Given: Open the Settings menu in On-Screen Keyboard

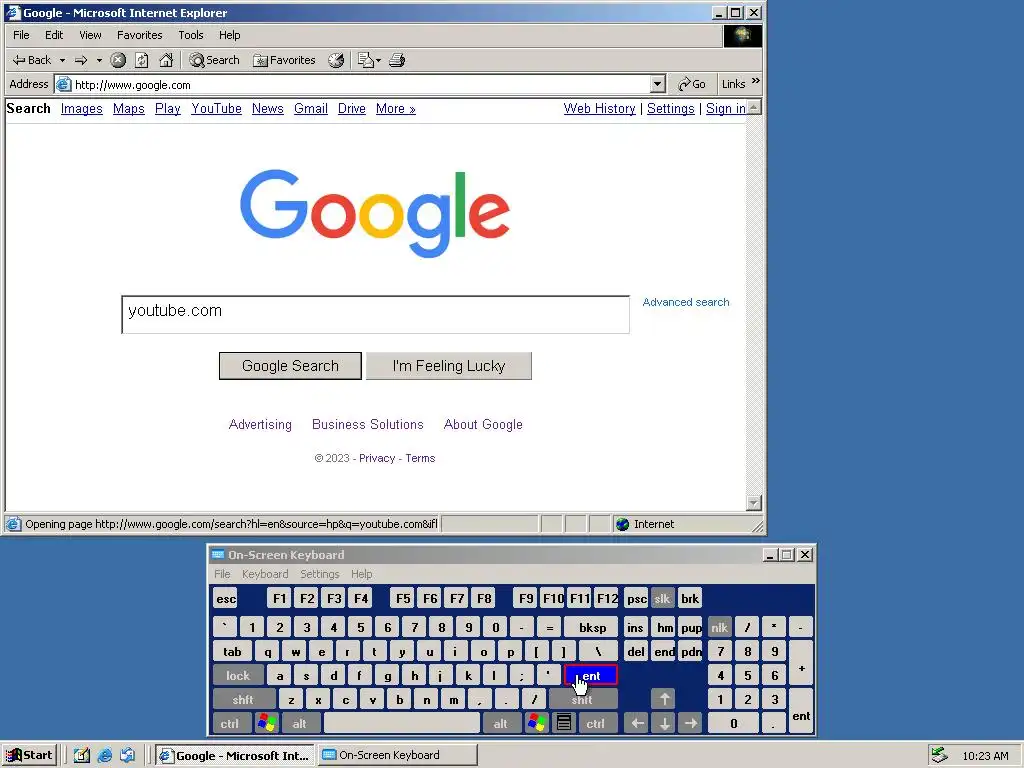Looking at the screenshot, I should 319,574.
